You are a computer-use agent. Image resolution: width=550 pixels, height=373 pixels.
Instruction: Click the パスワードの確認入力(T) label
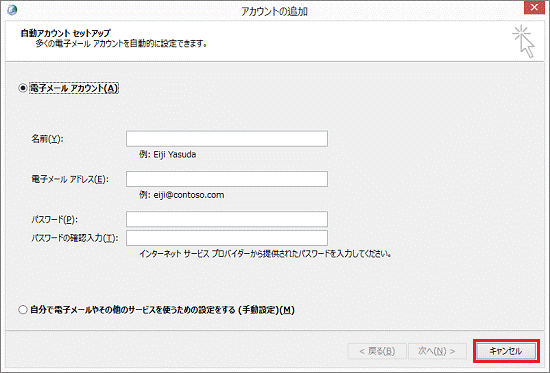(75, 238)
